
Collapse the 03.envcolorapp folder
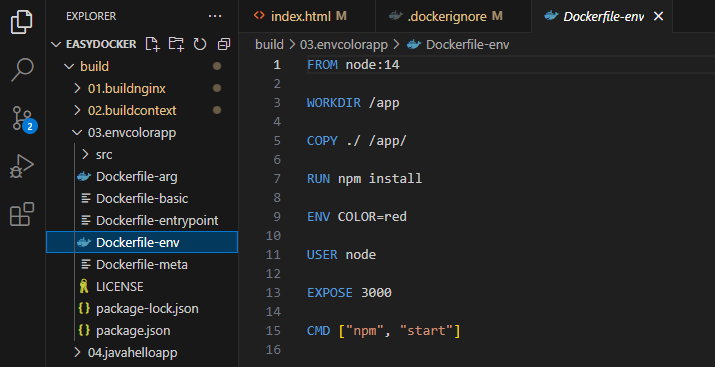click(77, 132)
